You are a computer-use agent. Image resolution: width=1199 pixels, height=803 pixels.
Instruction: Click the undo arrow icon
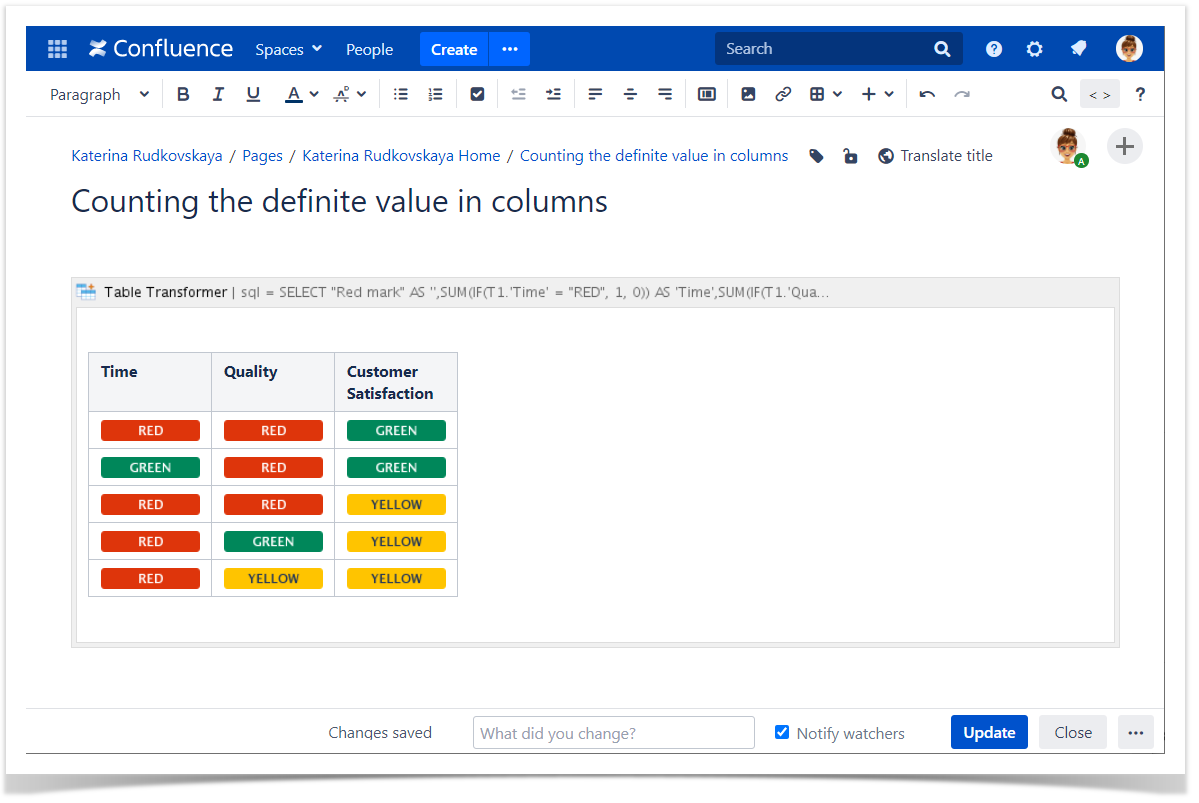point(927,94)
